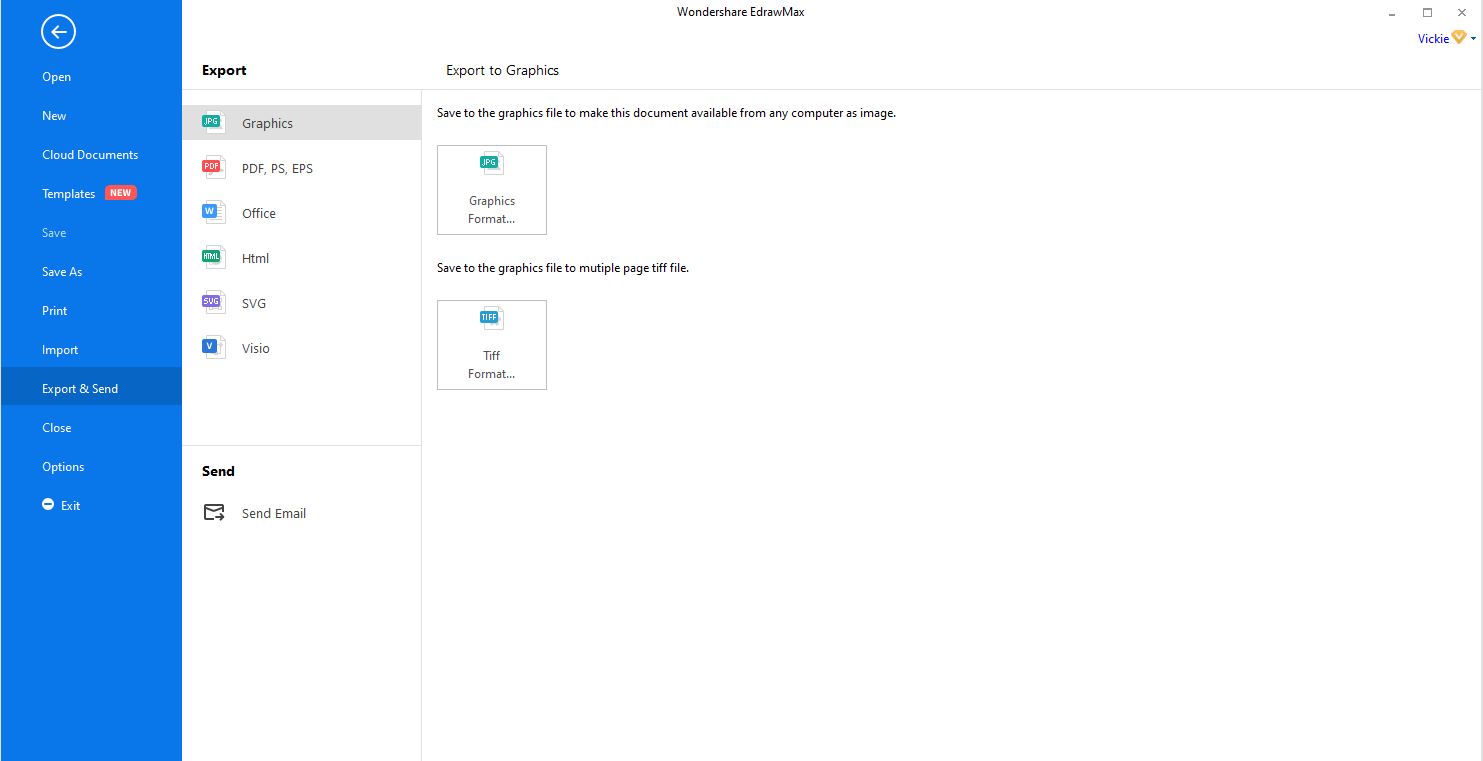Maximize the EdrawMax window
The image size is (1483, 761).
(x=1427, y=13)
